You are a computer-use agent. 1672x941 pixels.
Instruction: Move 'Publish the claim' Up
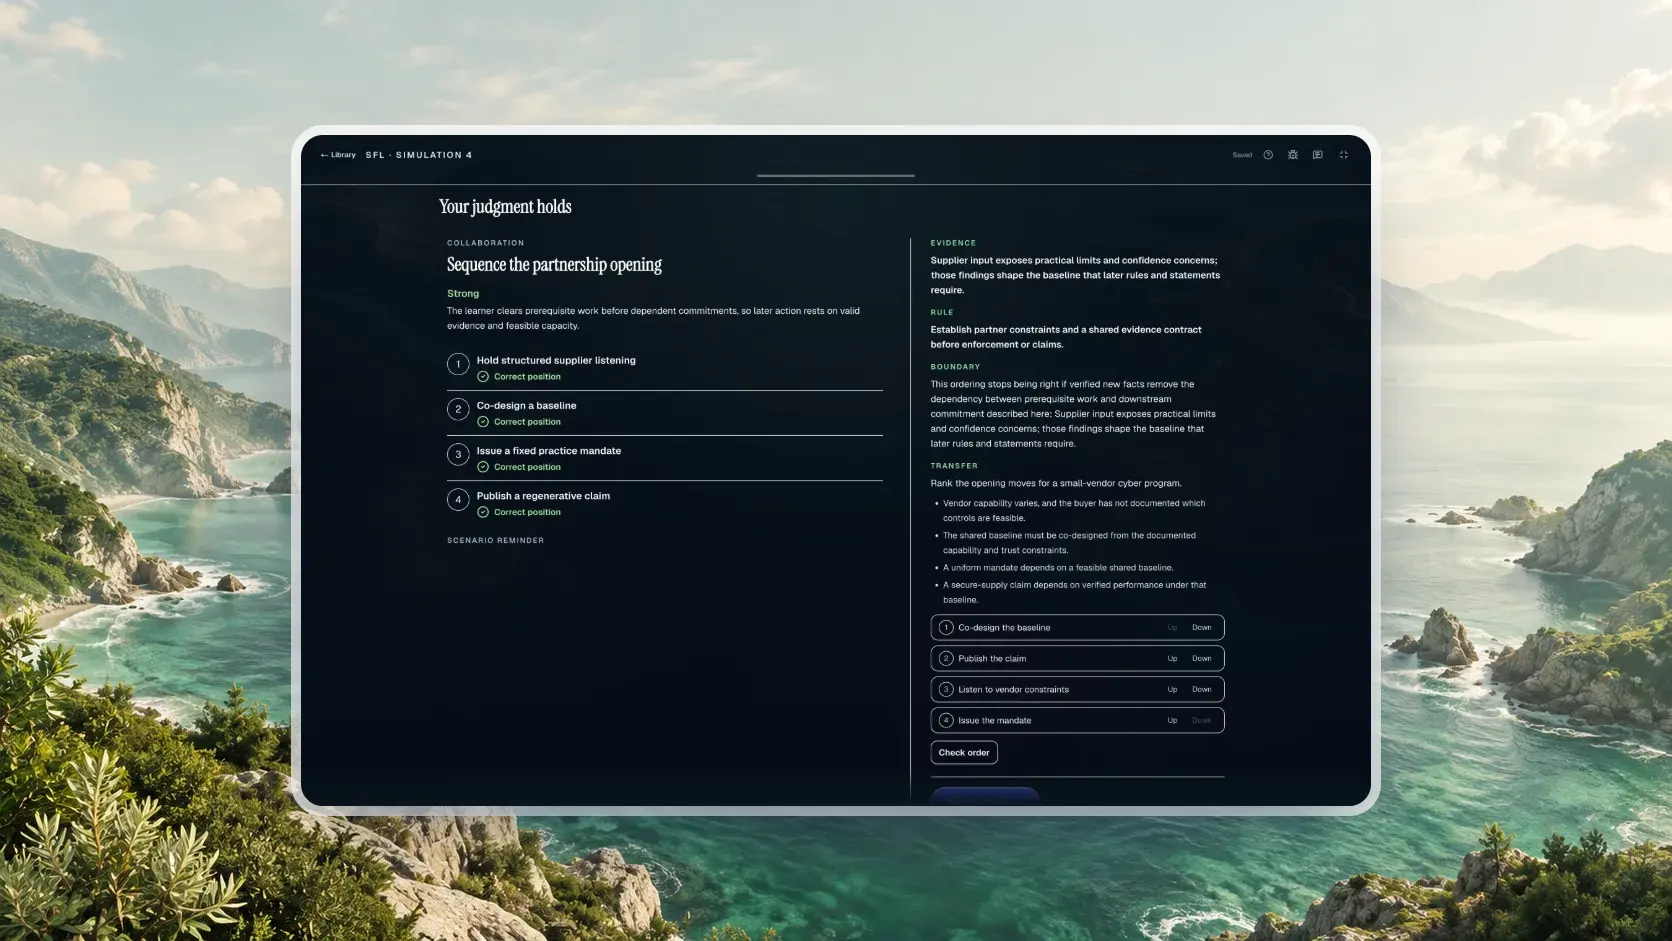pyautogui.click(x=1172, y=659)
